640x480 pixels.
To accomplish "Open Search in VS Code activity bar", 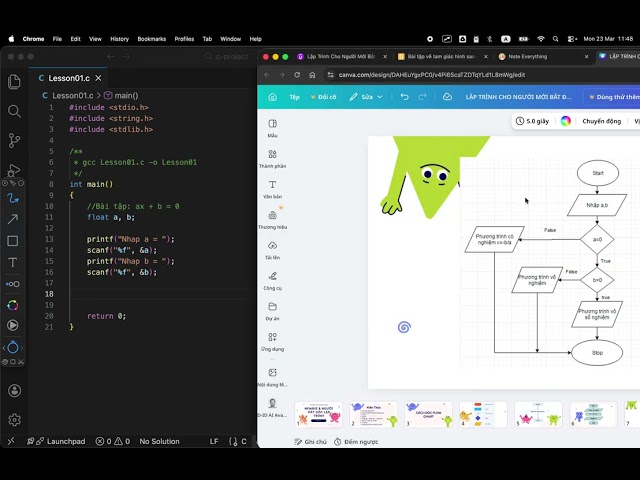I will coord(14,111).
